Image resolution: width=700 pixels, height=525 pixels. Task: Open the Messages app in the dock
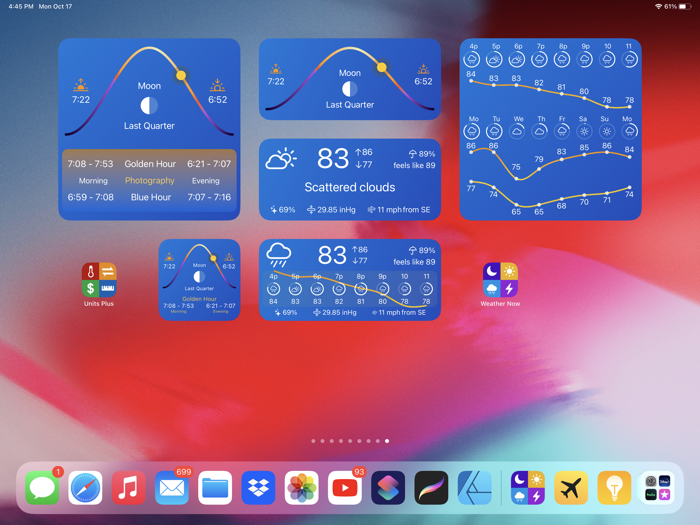pos(42,488)
